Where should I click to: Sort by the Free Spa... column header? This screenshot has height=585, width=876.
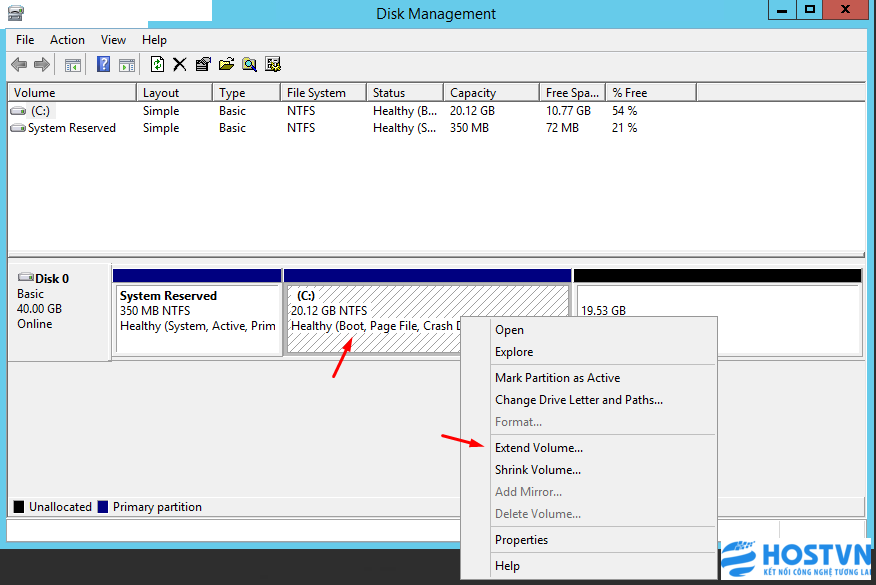click(573, 93)
